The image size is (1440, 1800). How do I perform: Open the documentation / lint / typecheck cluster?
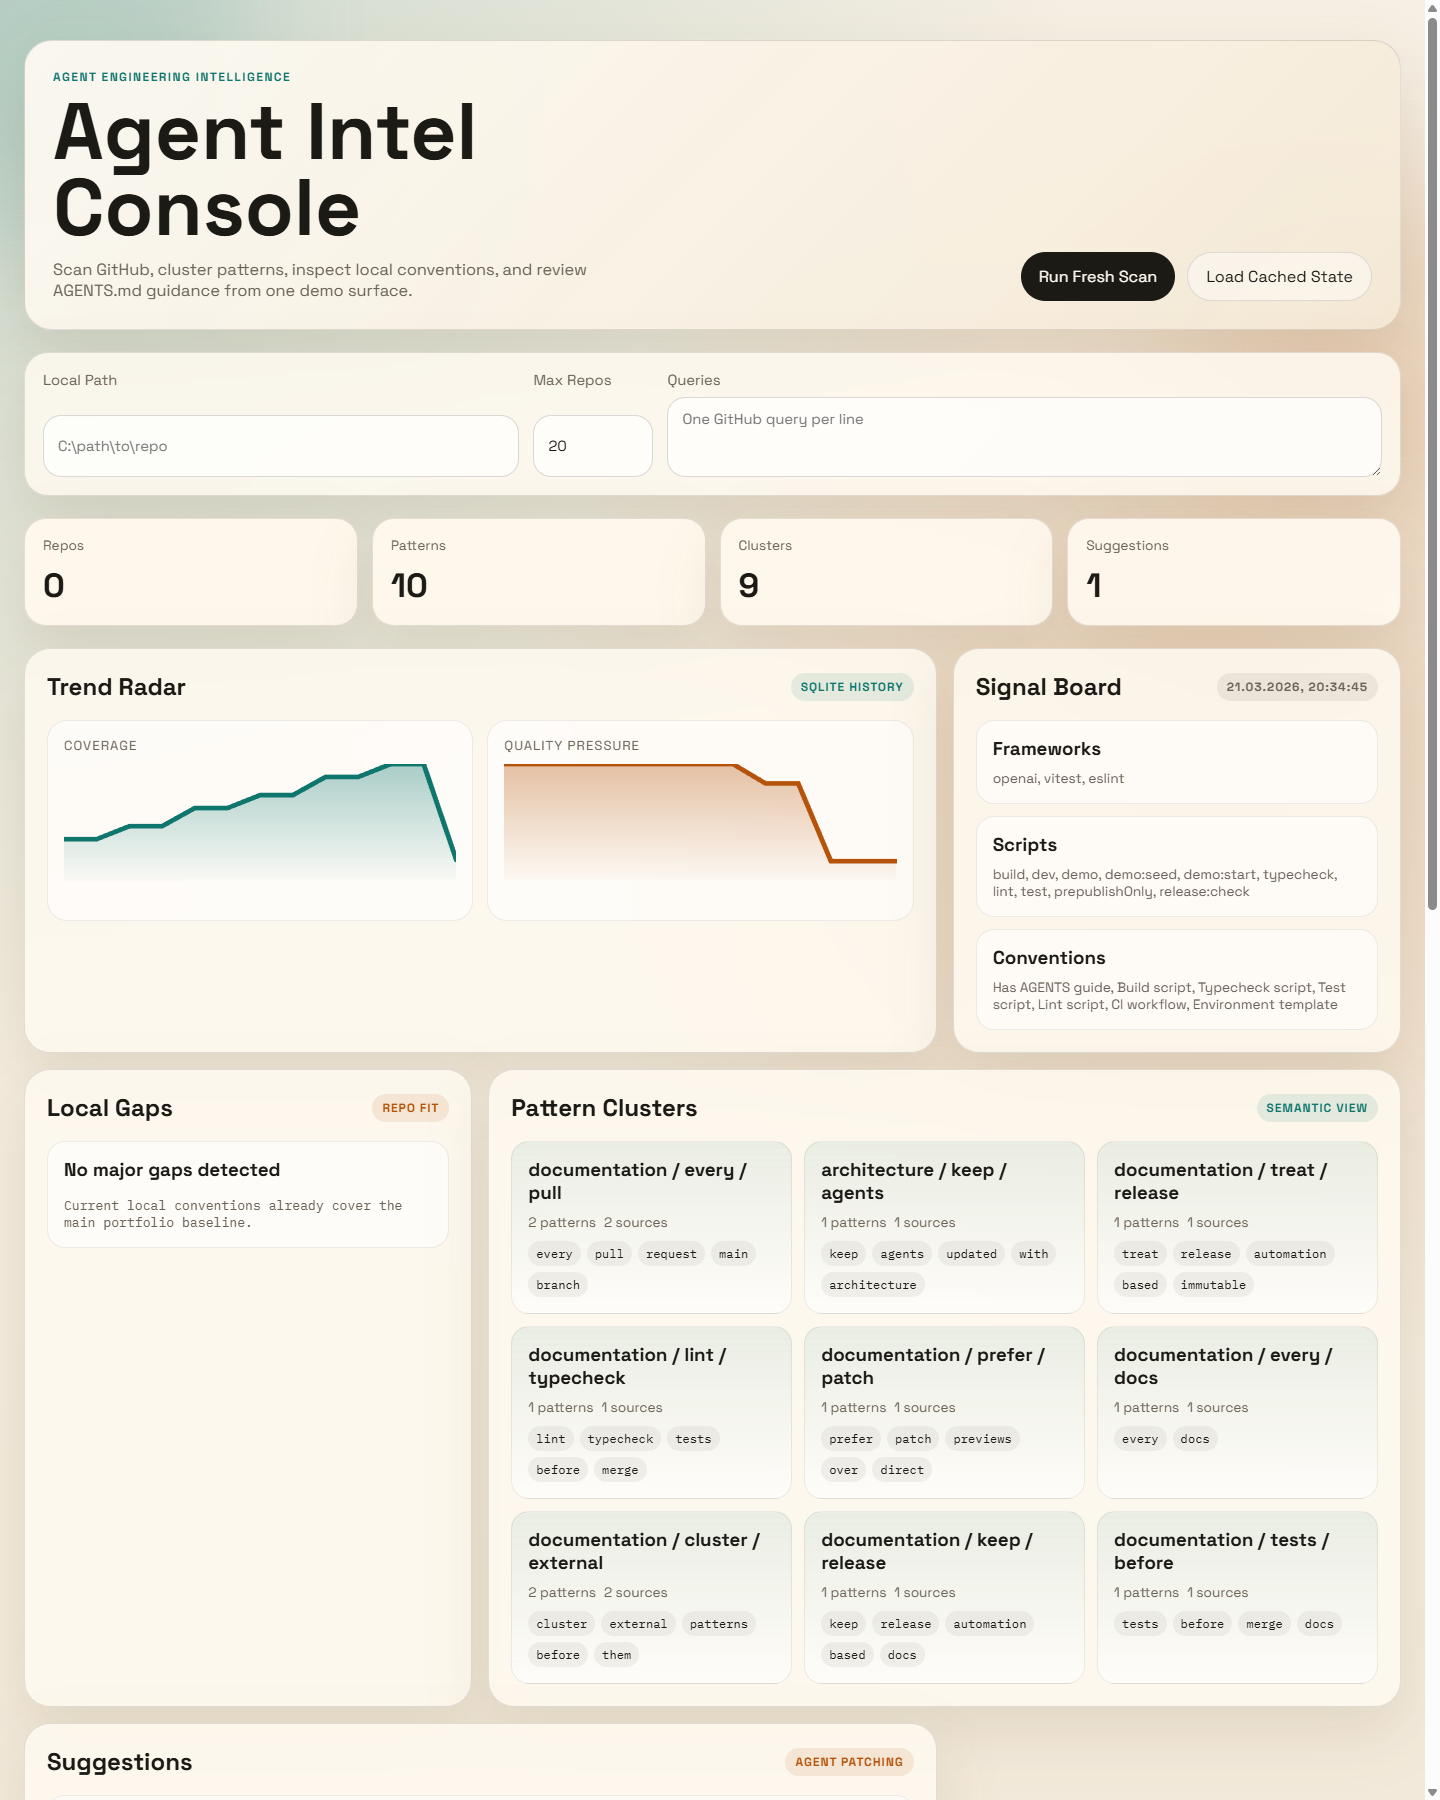click(x=651, y=1413)
